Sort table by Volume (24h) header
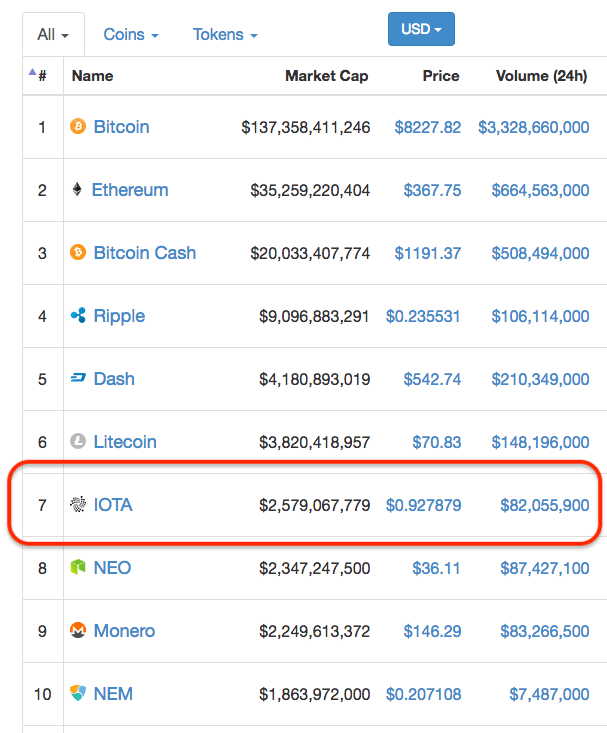This screenshot has width=607, height=733. (x=542, y=76)
